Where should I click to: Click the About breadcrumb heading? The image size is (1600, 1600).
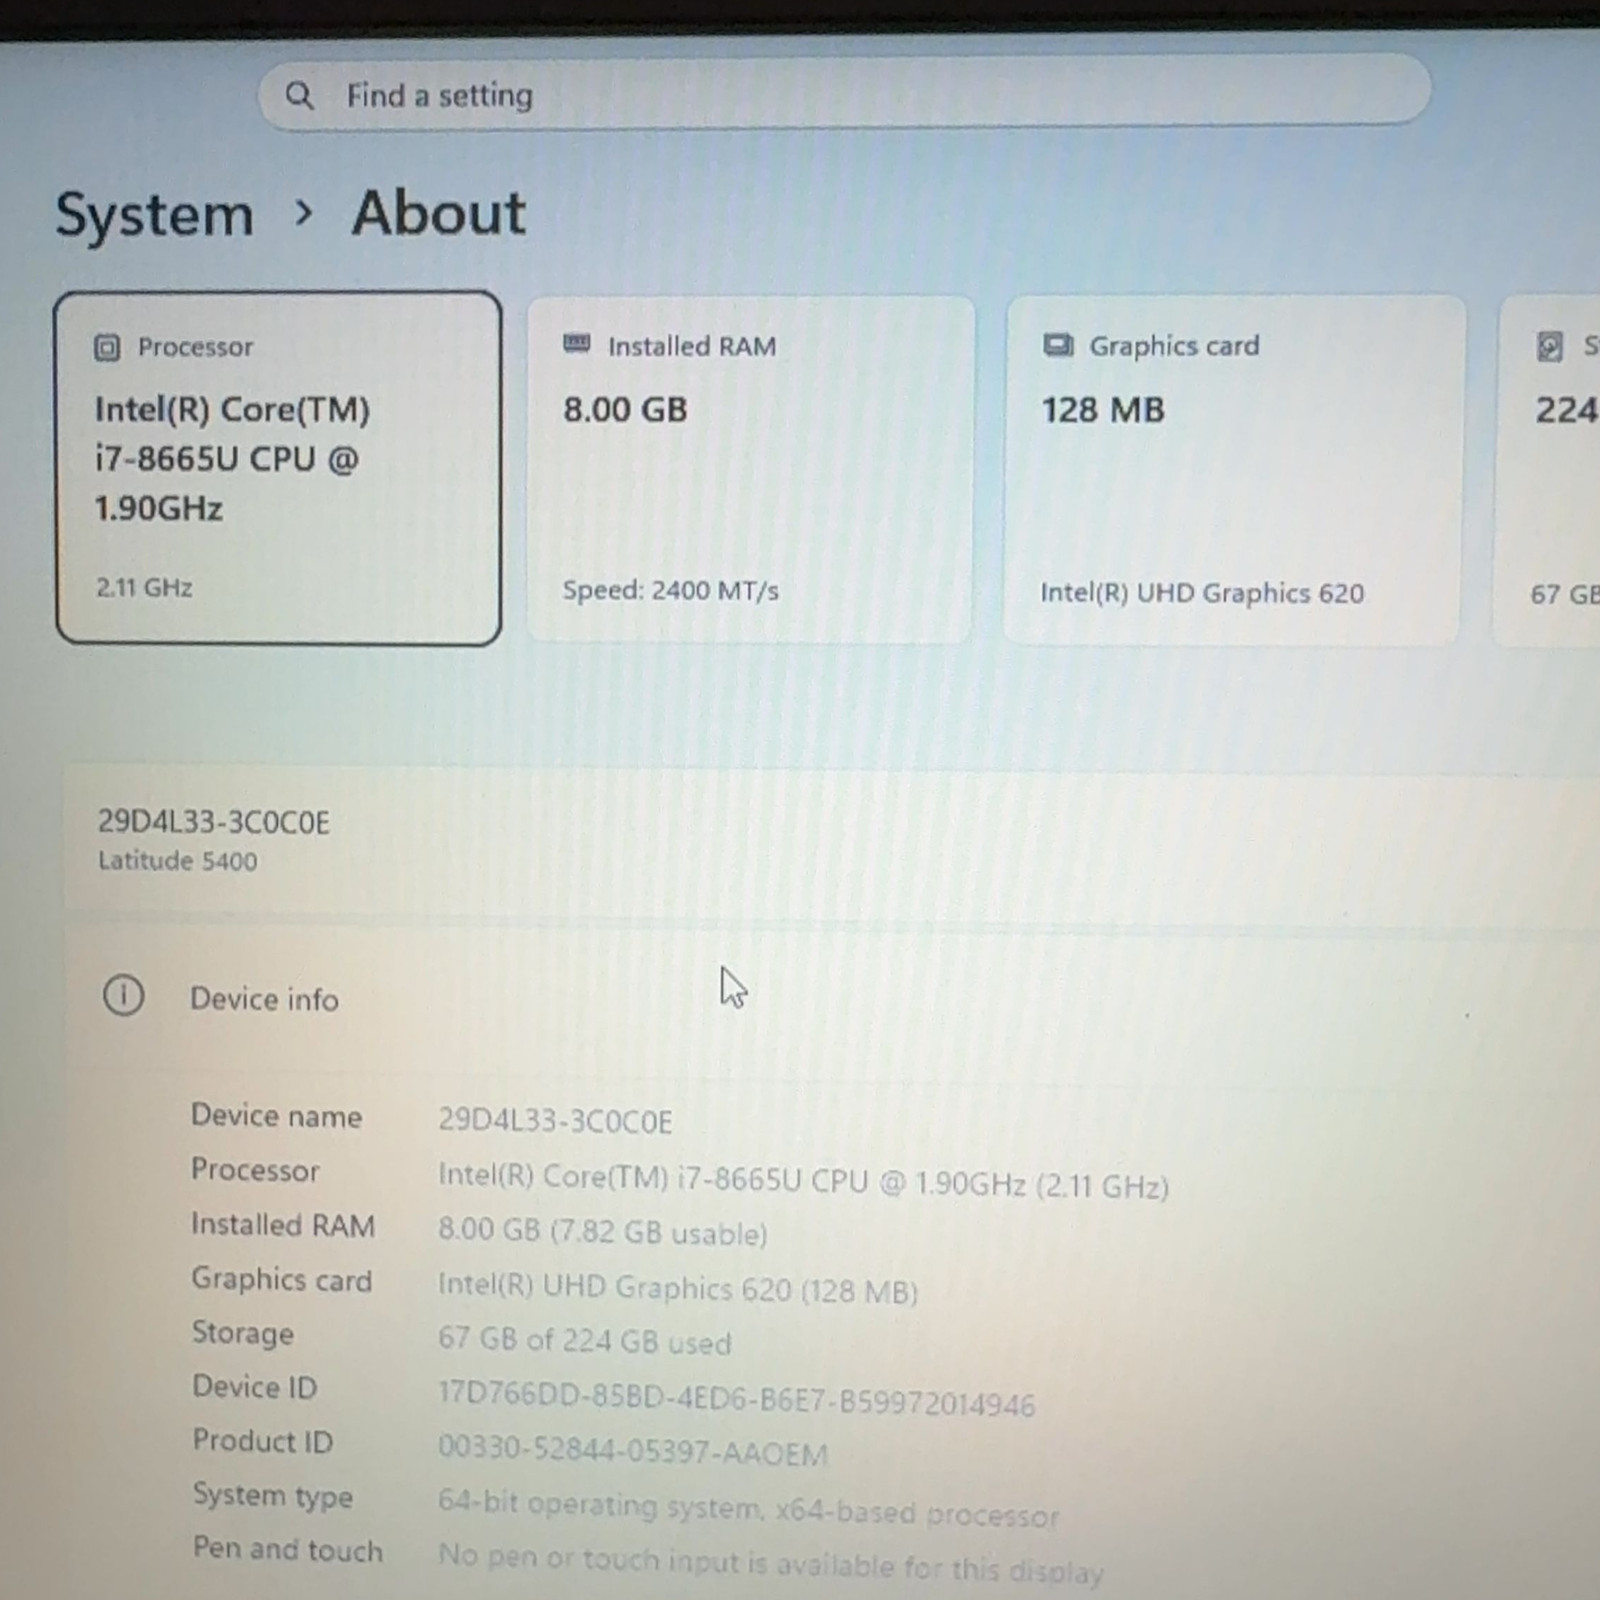438,213
